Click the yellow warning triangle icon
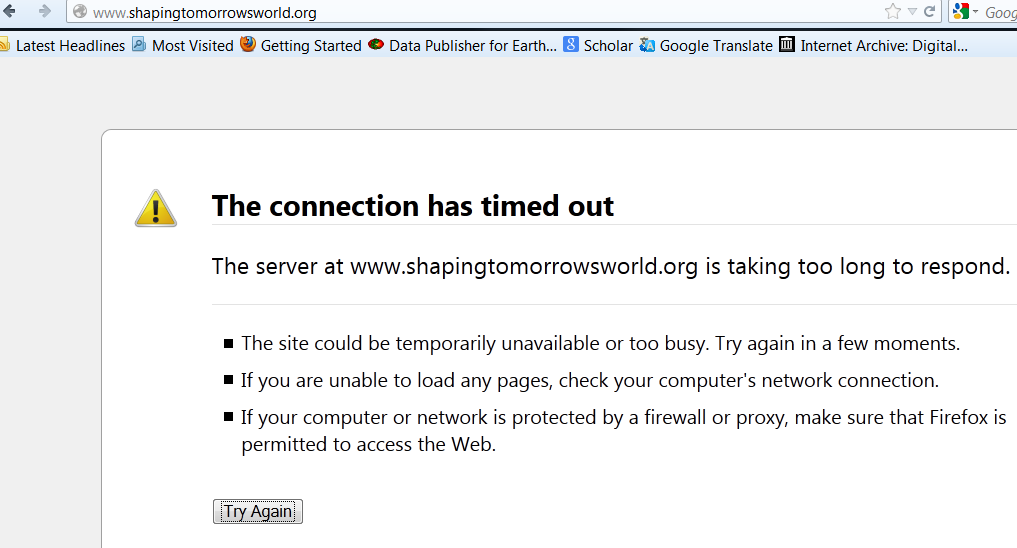 click(156, 208)
